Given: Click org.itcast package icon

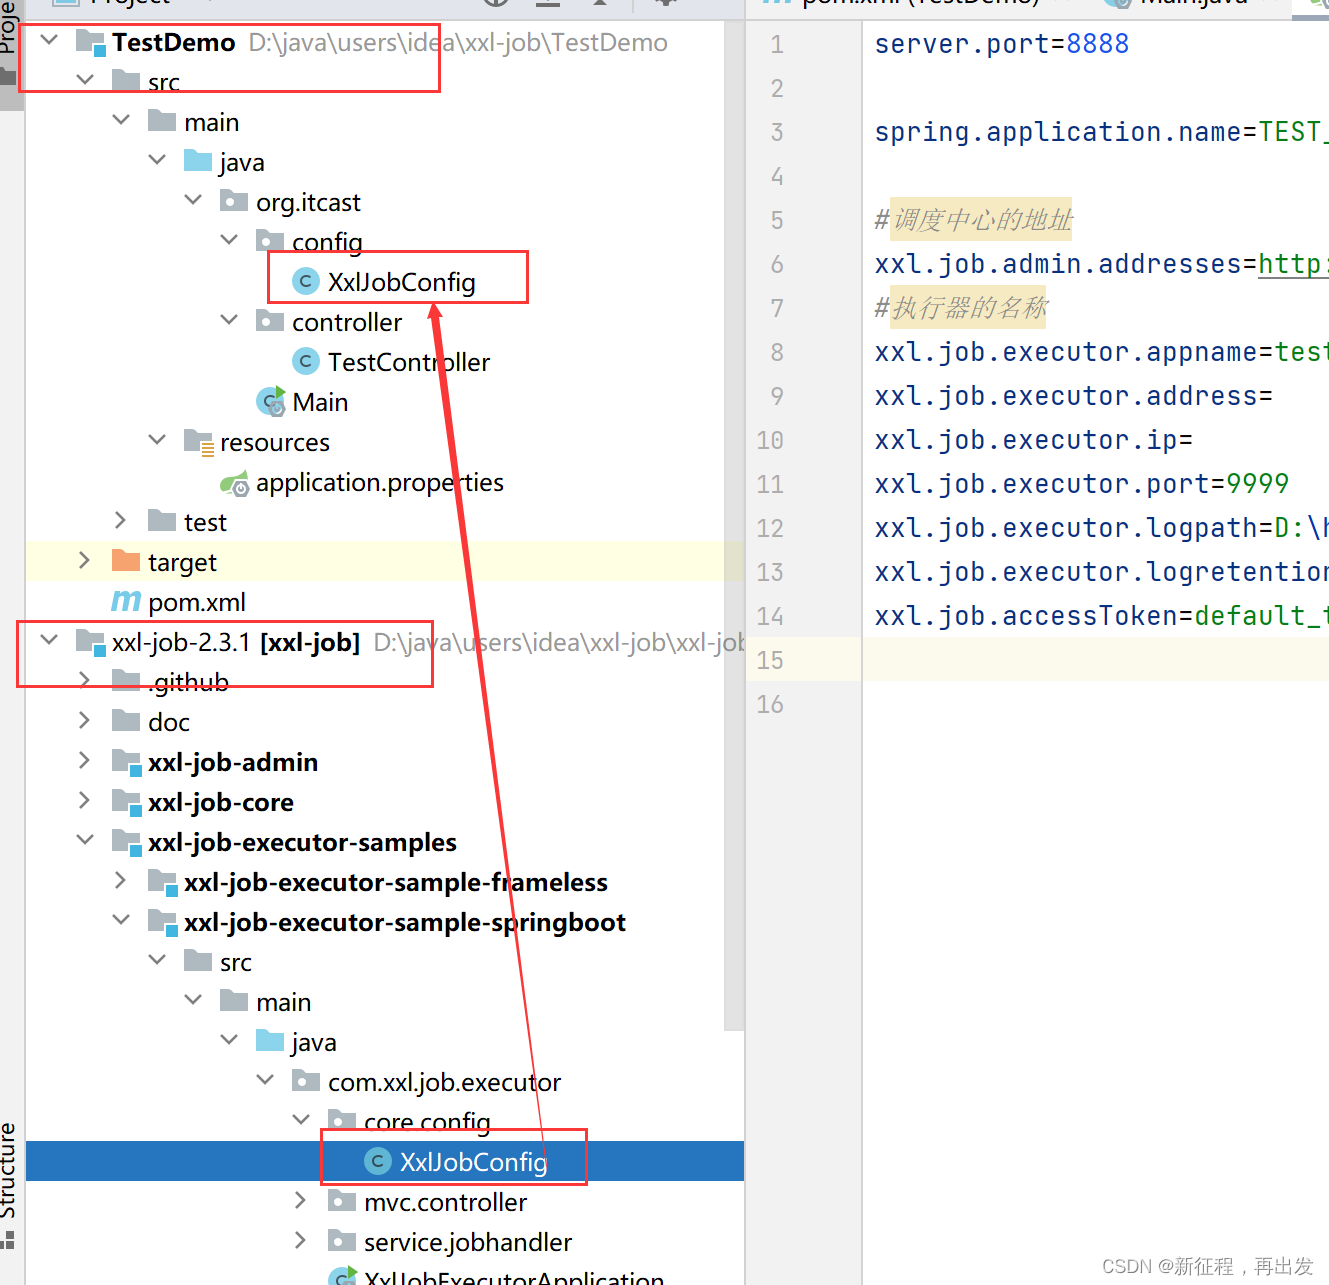Looking at the screenshot, I should [x=234, y=201].
